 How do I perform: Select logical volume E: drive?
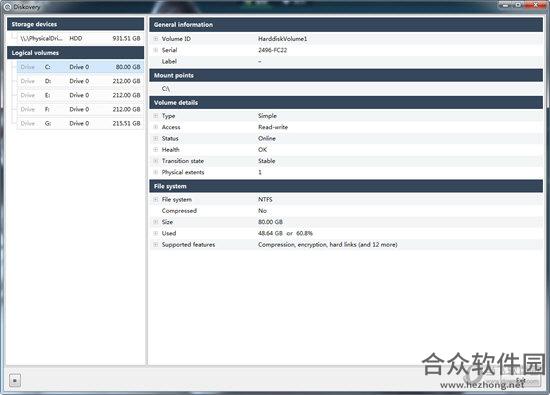tap(80, 95)
